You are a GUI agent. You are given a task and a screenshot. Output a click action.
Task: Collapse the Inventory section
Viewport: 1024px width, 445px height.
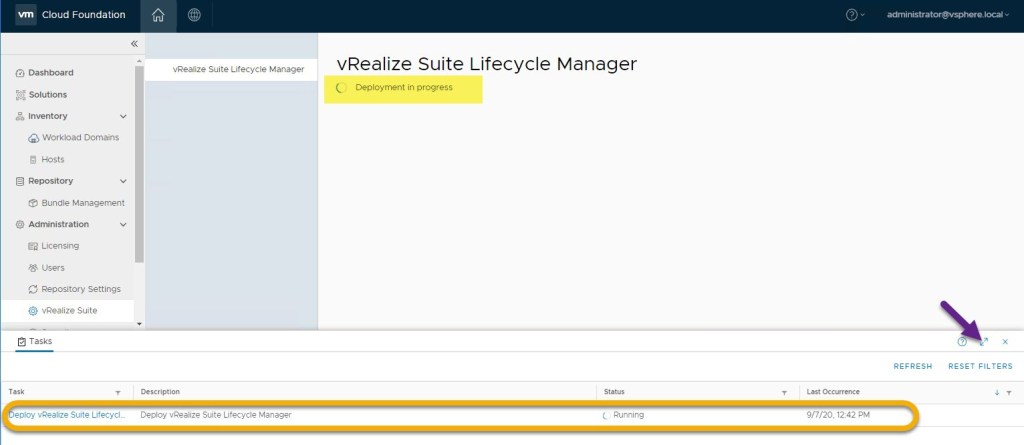point(123,116)
